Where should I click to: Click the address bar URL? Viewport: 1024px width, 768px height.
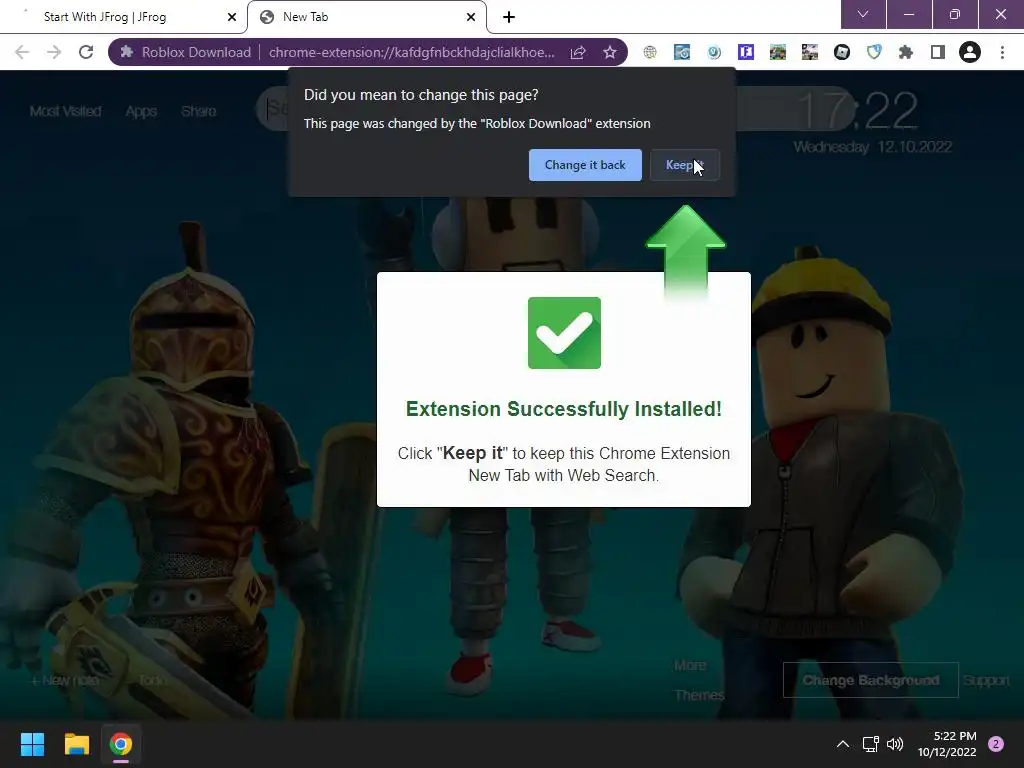point(411,52)
